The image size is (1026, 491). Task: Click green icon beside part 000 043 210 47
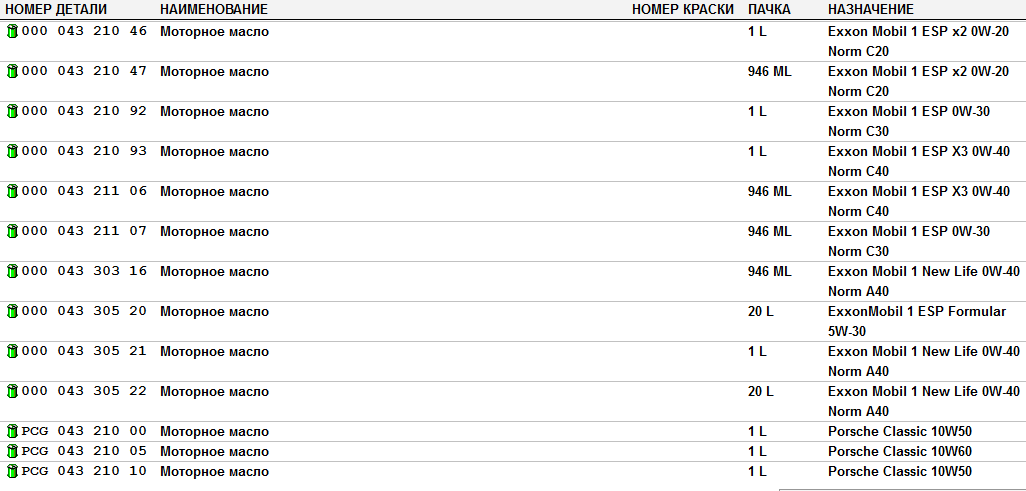pos(12,71)
